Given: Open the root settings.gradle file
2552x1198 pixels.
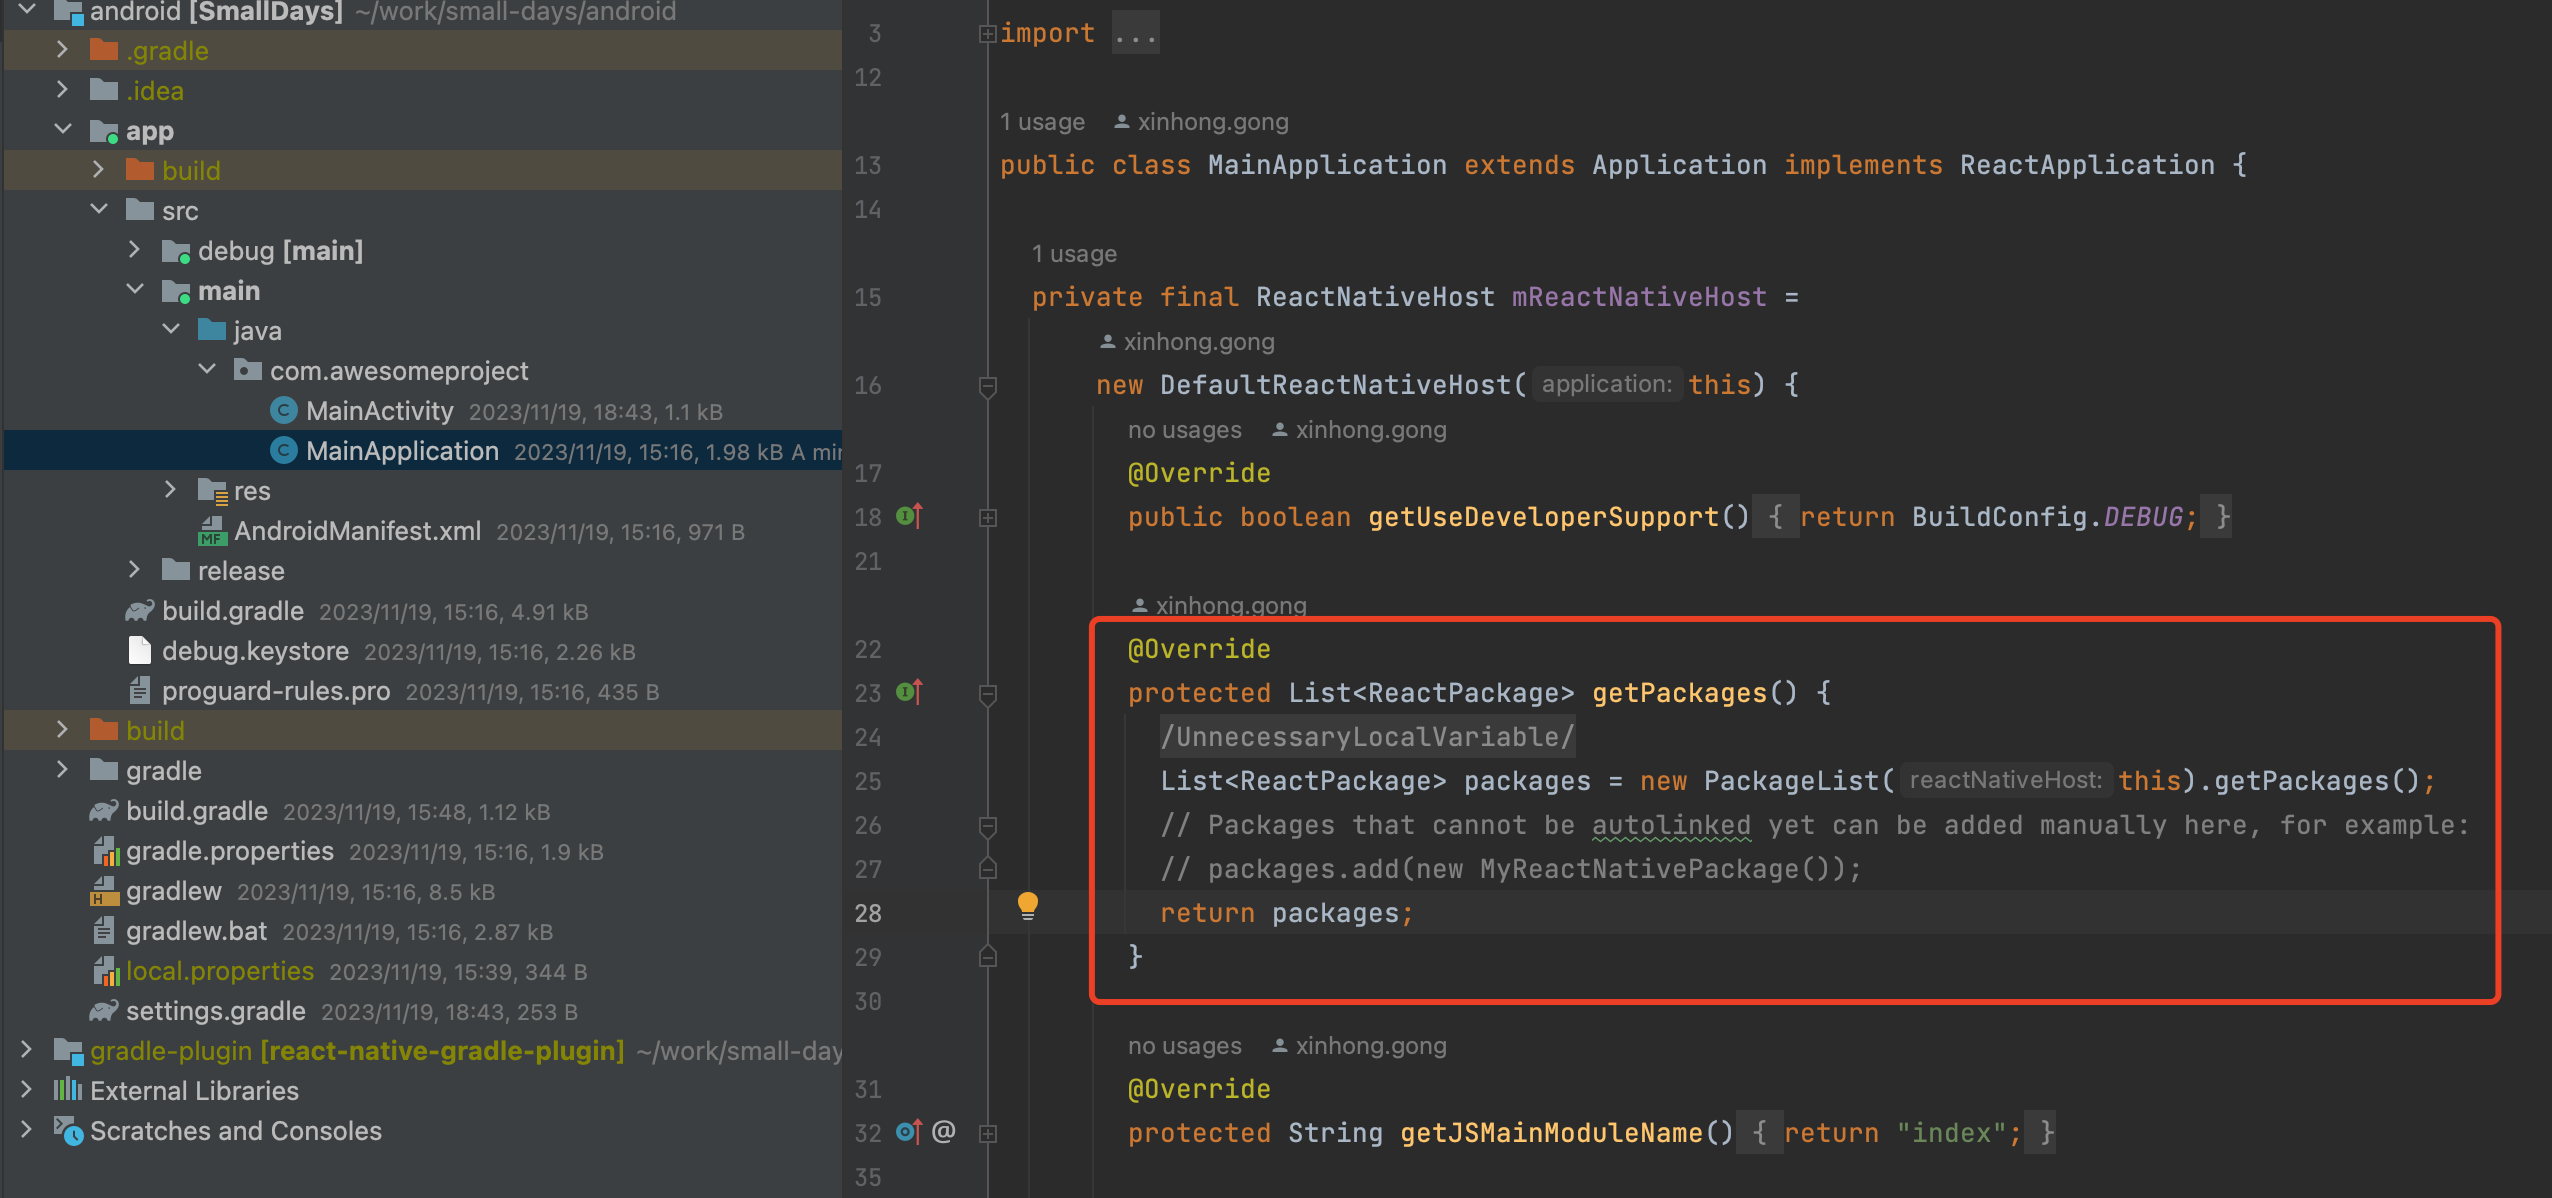Looking at the screenshot, I should pyautogui.click(x=215, y=1010).
